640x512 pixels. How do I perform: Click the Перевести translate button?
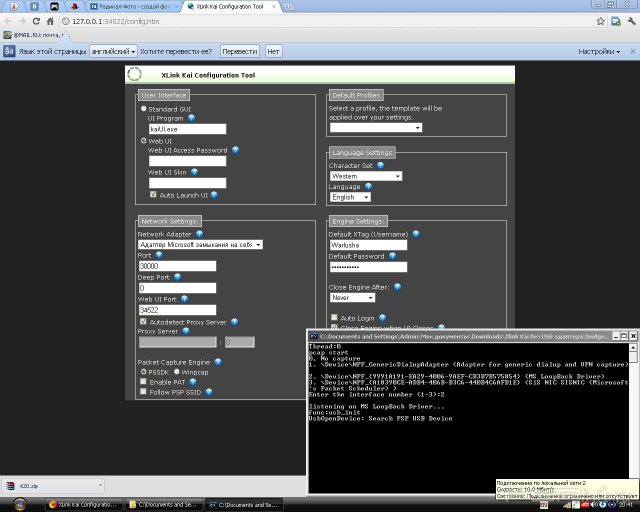click(x=239, y=50)
